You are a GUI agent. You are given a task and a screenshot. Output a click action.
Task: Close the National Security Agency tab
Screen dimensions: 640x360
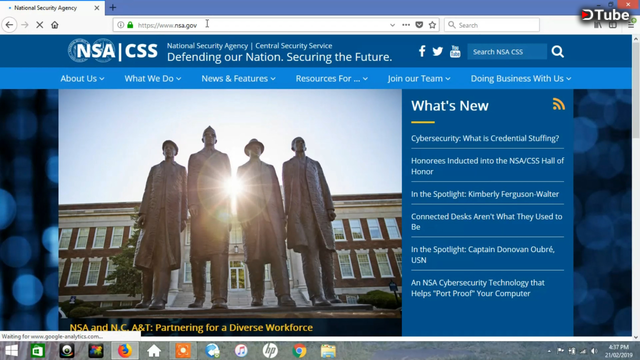97,8
